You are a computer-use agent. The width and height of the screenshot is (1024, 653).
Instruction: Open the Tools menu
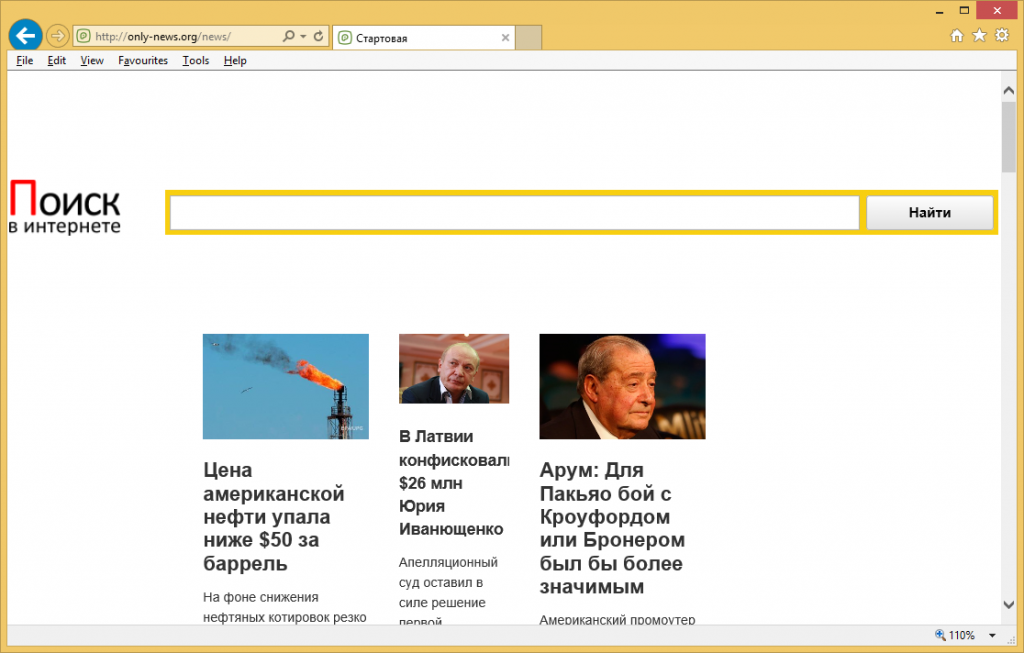click(x=196, y=61)
